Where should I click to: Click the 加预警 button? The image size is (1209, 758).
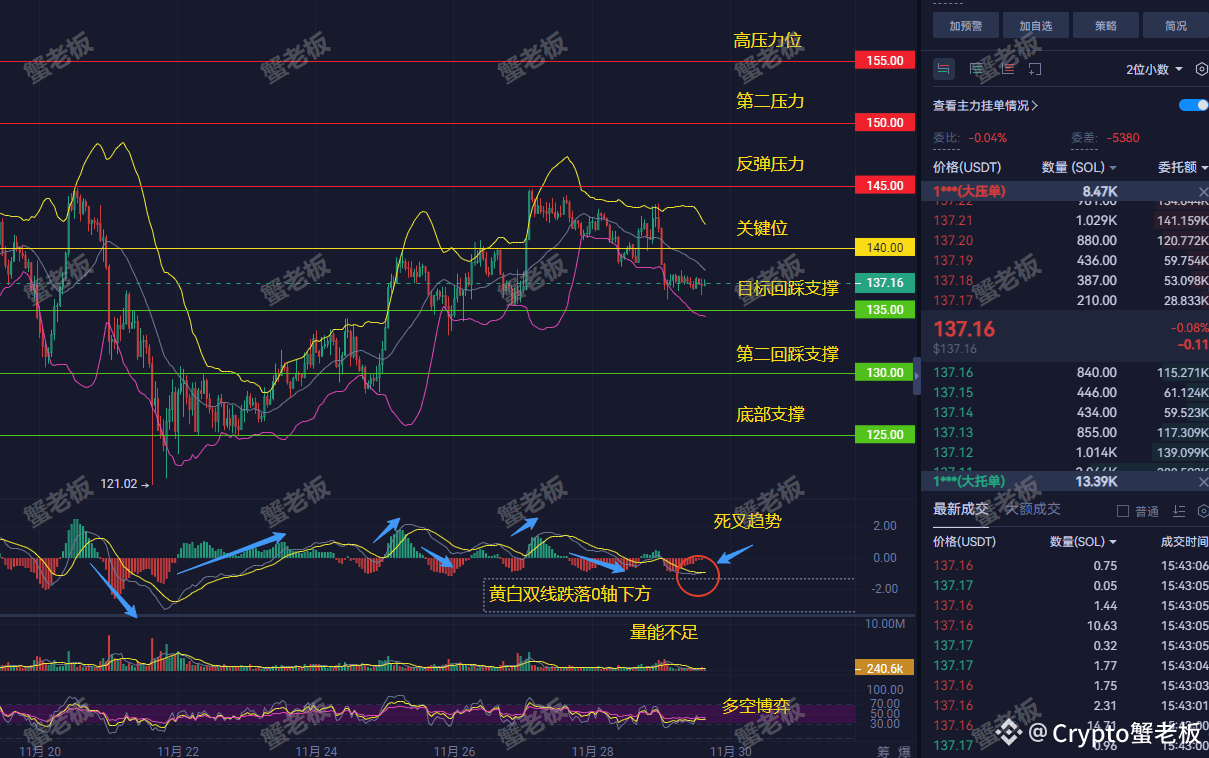point(968,26)
